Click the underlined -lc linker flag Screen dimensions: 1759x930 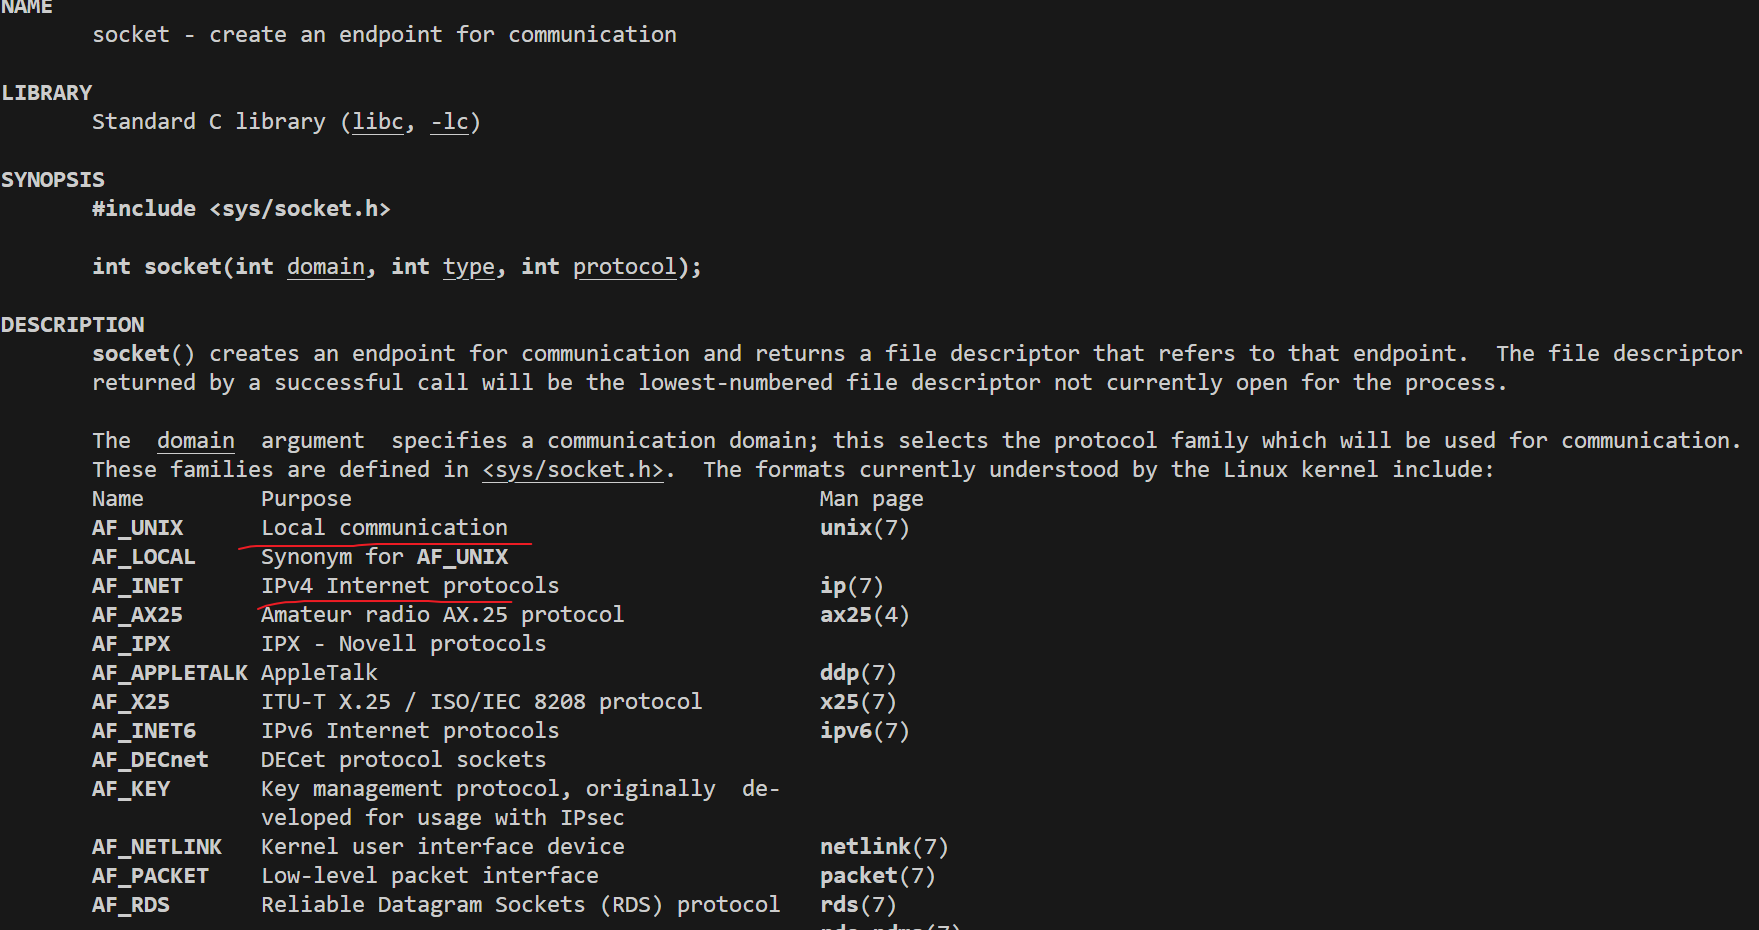[x=449, y=122]
